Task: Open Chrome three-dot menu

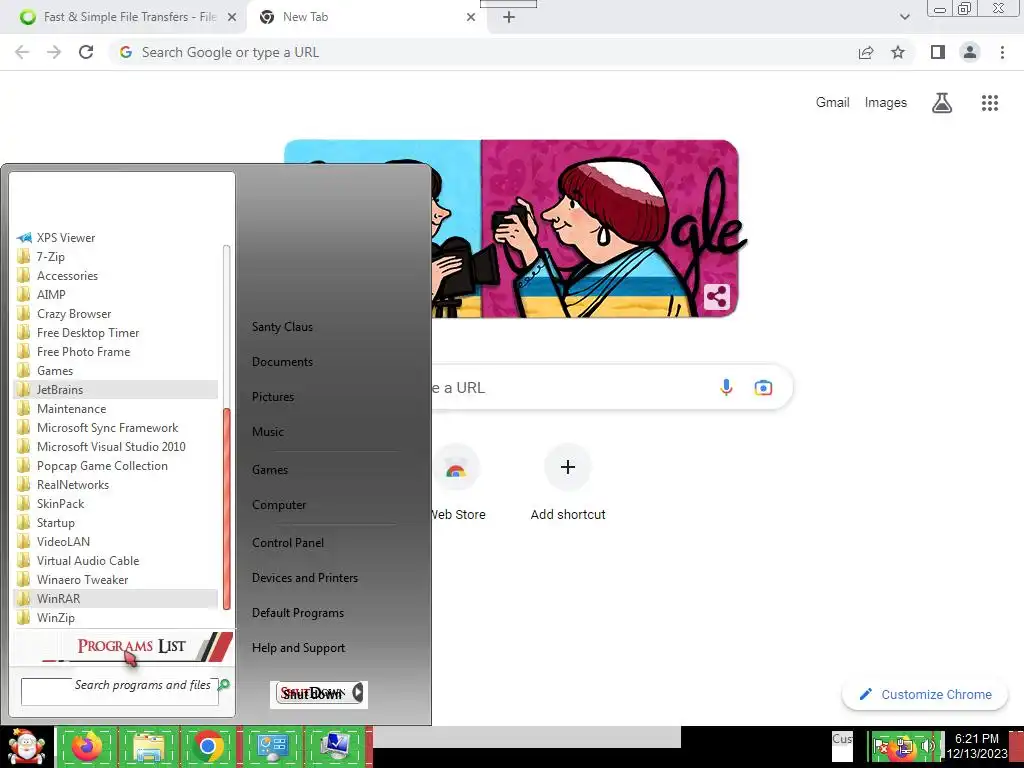Action: tap(1002, 52)
